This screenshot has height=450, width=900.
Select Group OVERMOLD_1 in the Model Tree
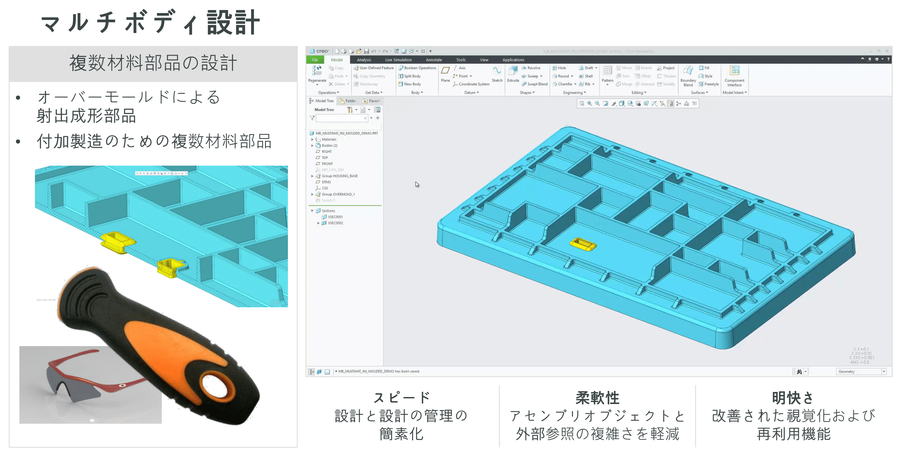tap(337, 194)
